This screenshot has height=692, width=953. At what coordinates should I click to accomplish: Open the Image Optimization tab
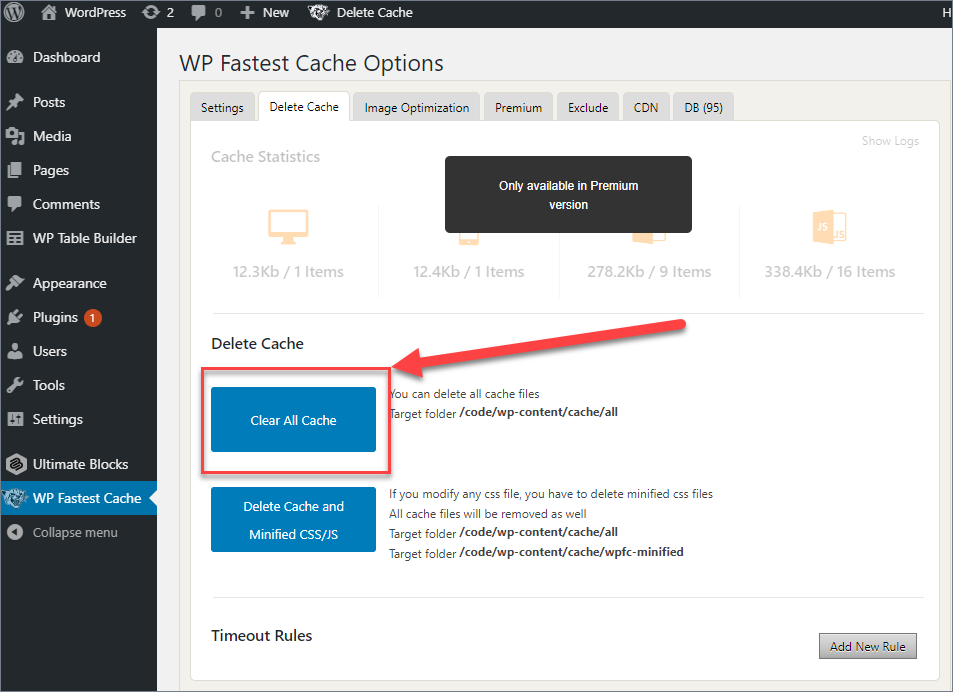[x=416, y=108]
